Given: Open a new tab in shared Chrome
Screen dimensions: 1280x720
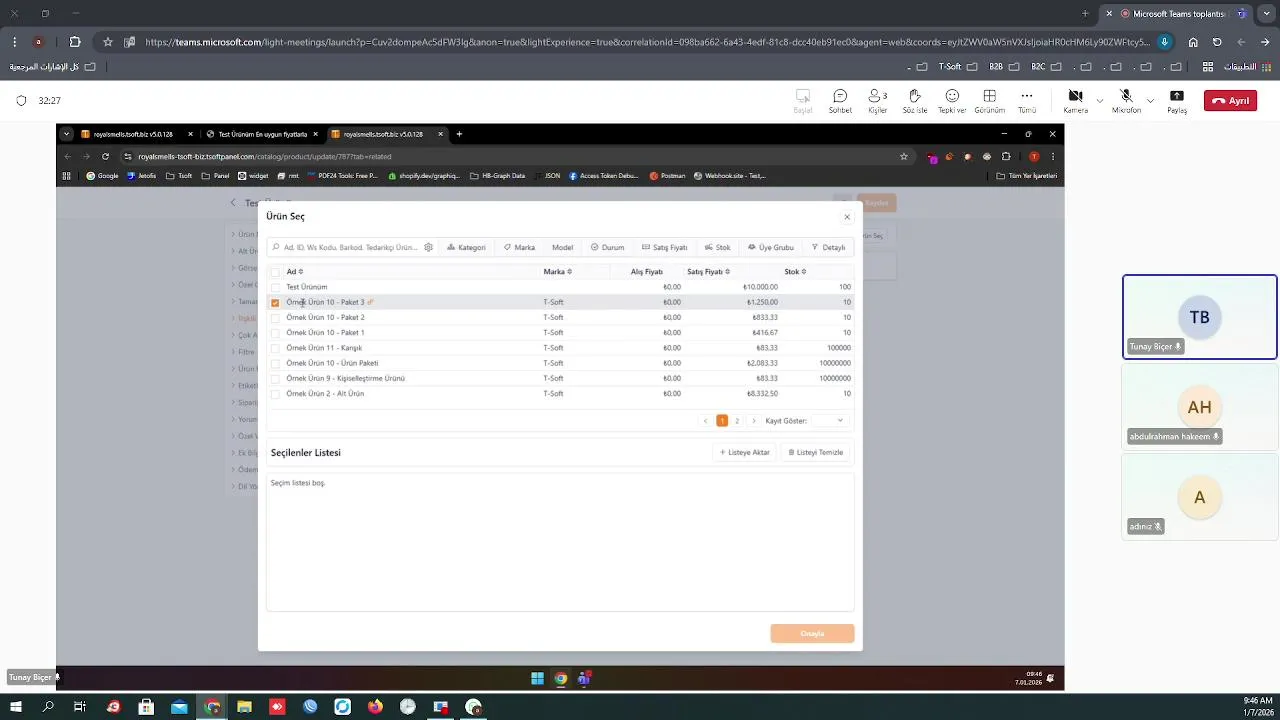Looking at the screenshot, I should tap(459, 134).
